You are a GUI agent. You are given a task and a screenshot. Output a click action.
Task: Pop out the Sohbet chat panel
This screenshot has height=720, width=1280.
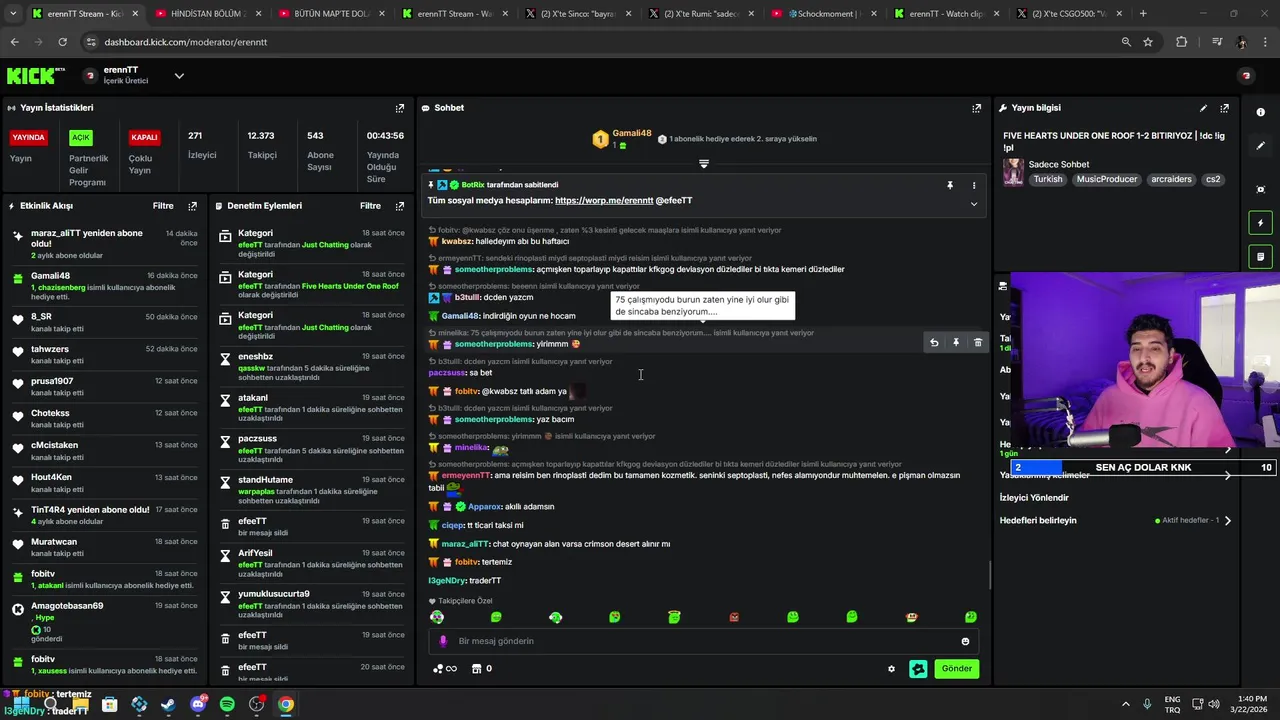977,108
